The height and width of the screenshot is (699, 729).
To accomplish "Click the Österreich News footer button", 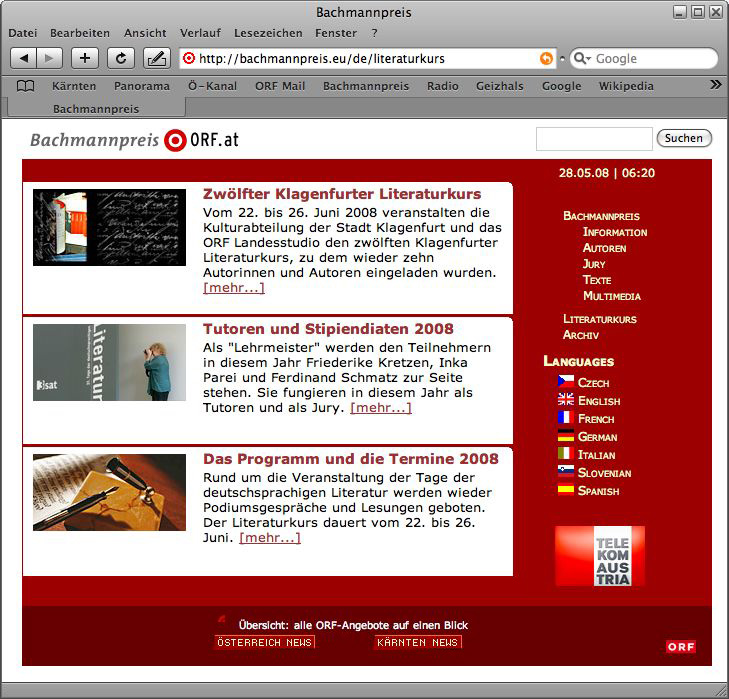I will pyautogui.click(x=264, y=642).
